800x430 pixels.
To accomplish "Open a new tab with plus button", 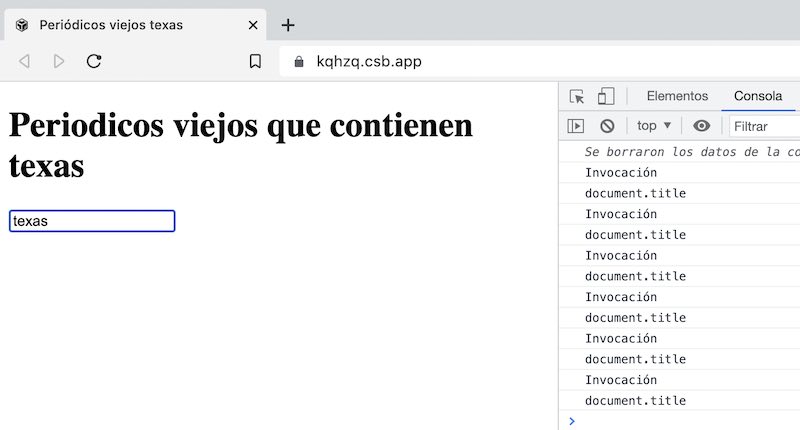I will tap(288, 25).
